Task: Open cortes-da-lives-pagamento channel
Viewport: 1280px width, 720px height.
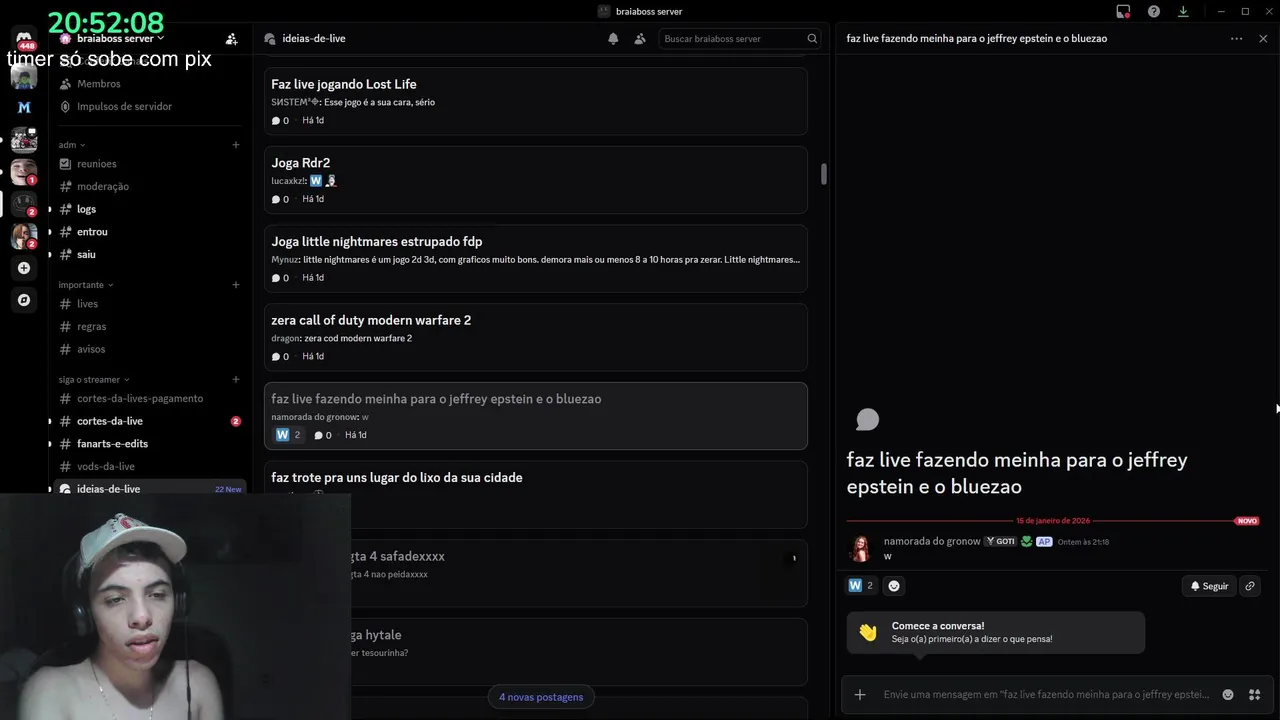Action: point(148,398)
